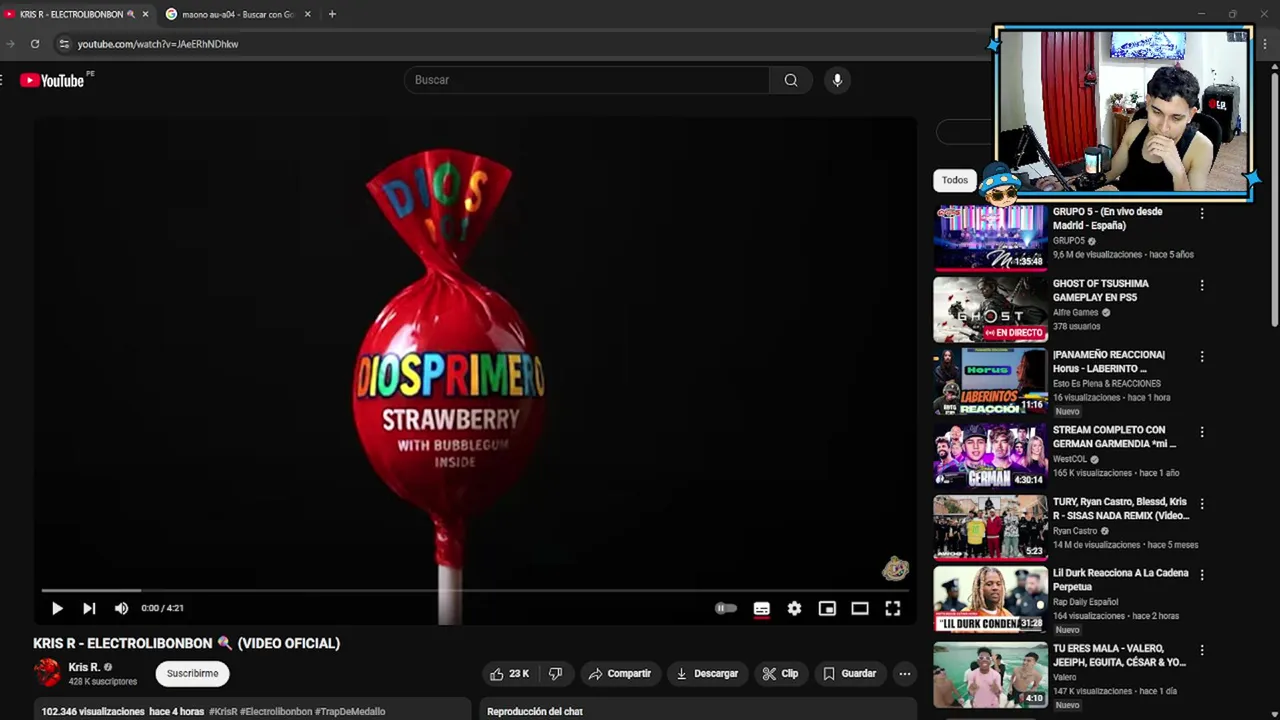Click the video progress bar
1280x720 pixels.
coord(475,590)
